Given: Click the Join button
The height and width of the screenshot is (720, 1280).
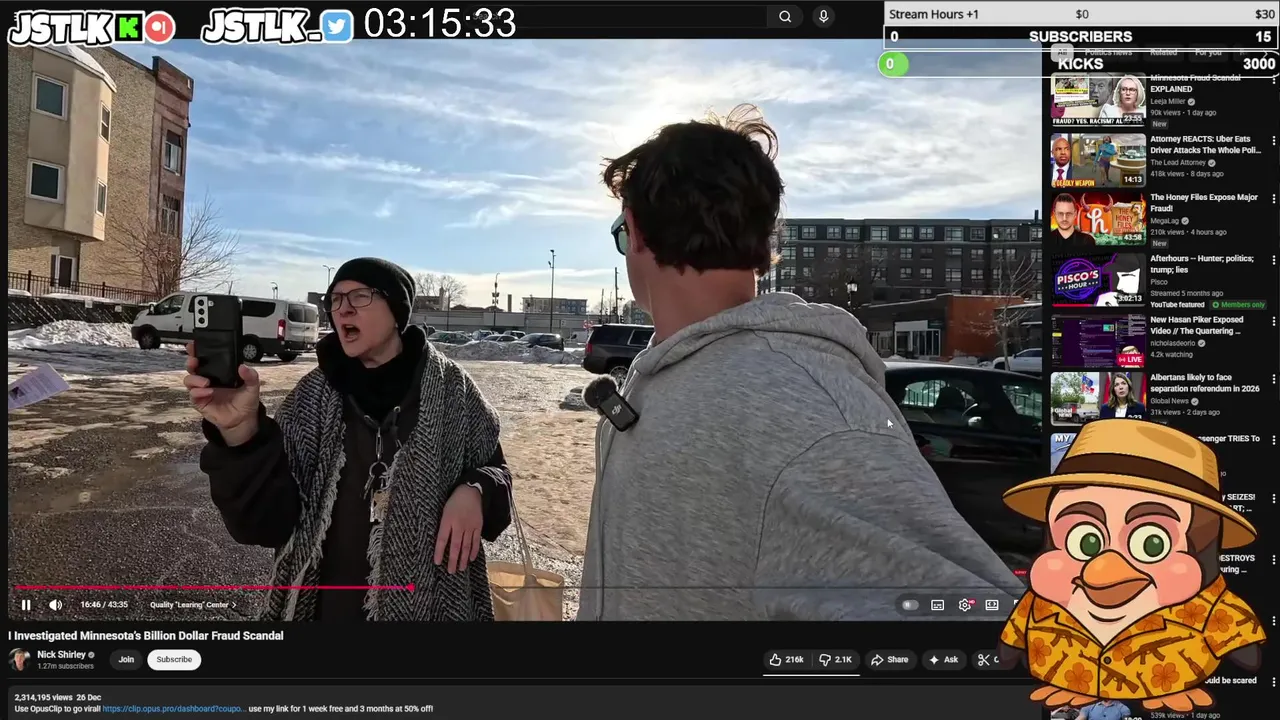Looking at the screenshot, I should pyautogui.click(x=126, y=660).
